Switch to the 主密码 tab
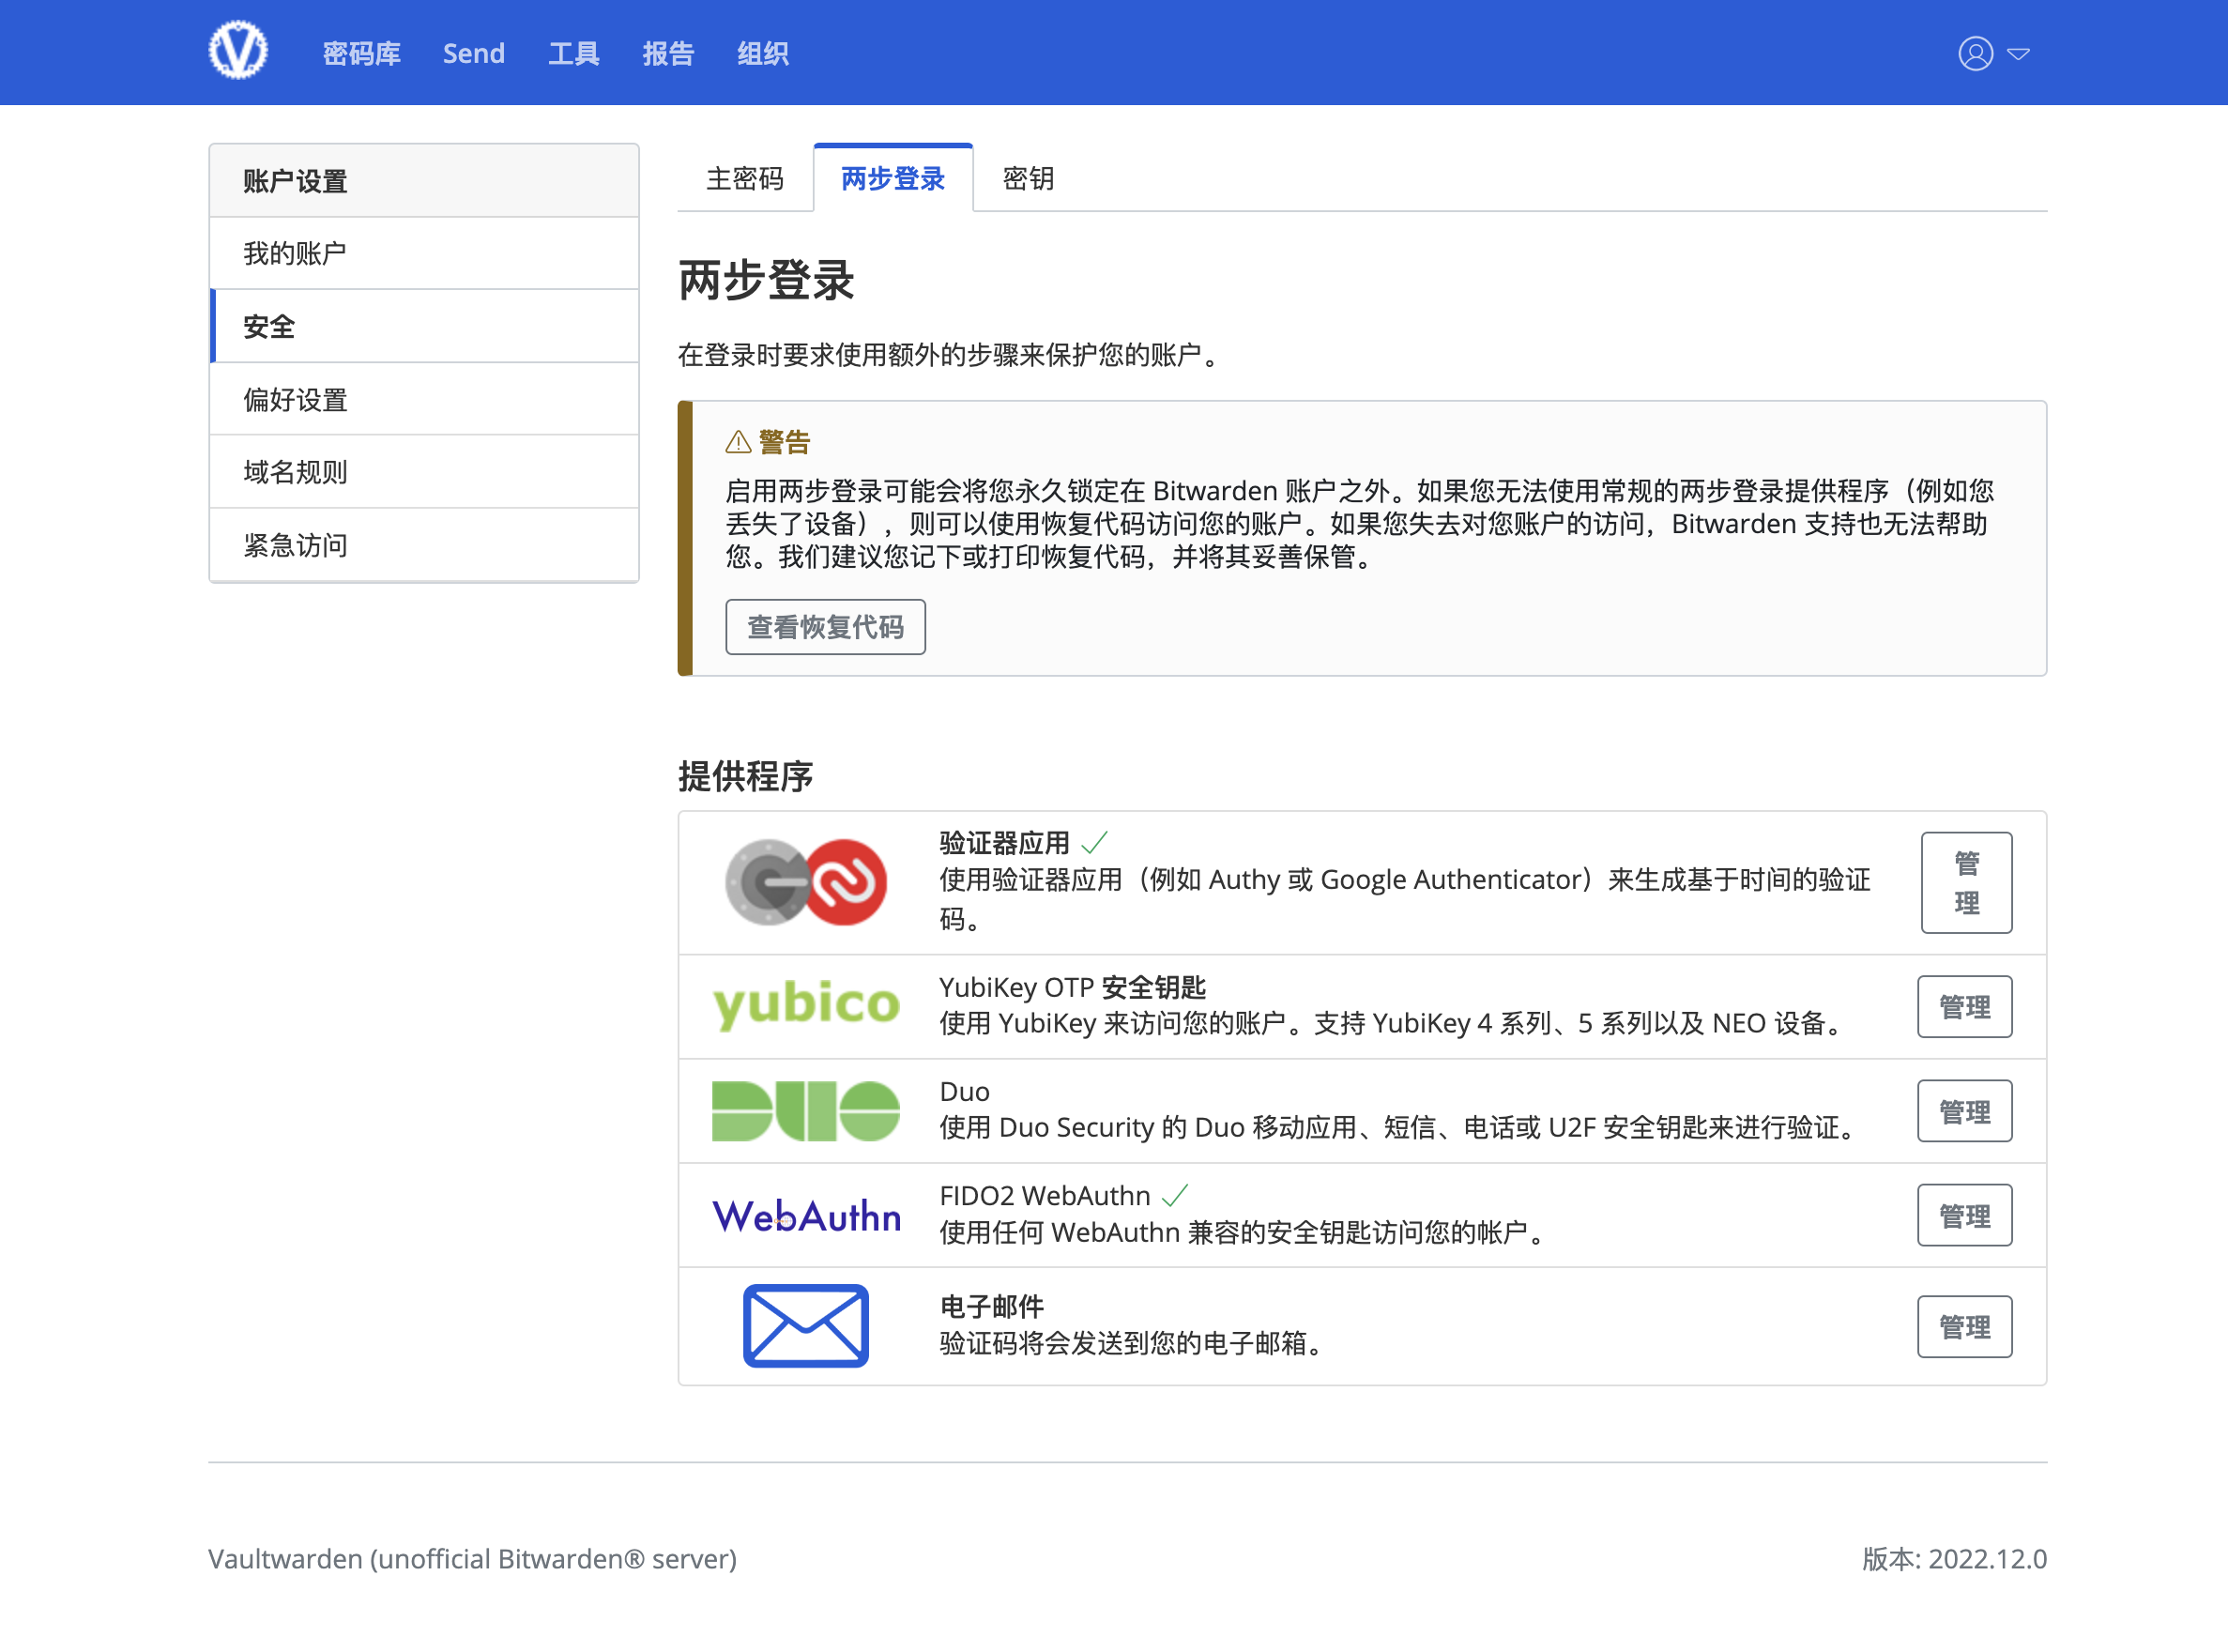2228x1652 pixels. point(745,178)
